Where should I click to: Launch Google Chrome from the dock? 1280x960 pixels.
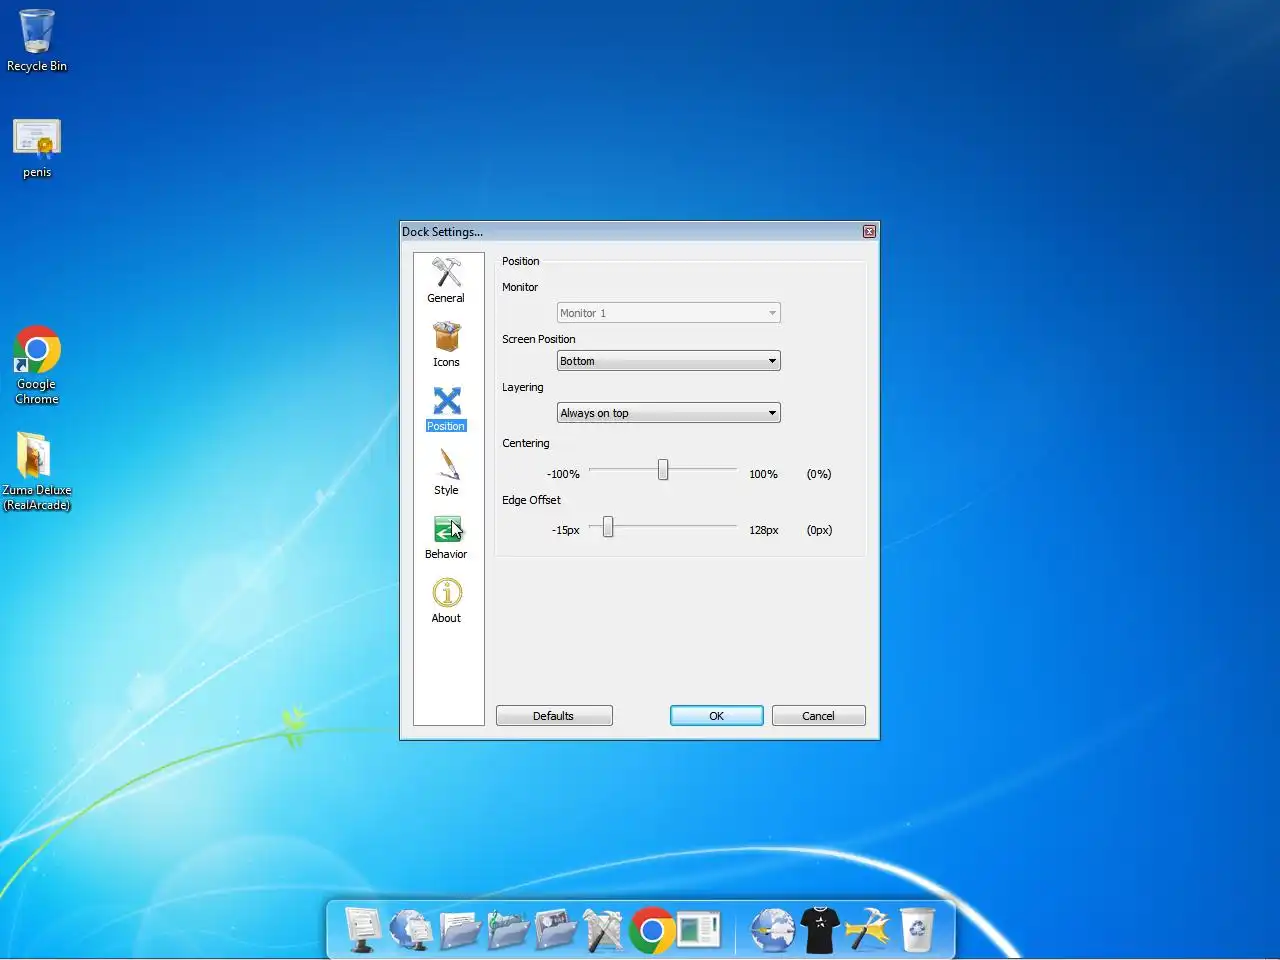651,931
